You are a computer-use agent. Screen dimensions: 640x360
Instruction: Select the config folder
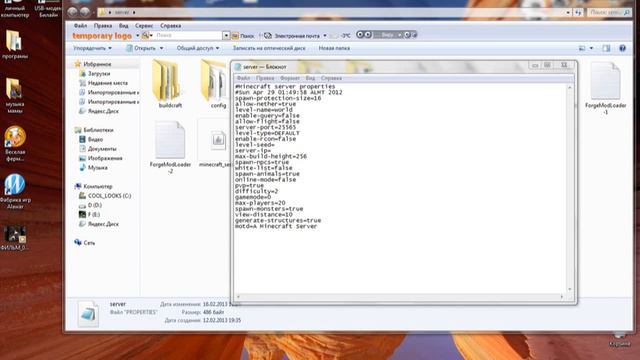click(215, 84)
